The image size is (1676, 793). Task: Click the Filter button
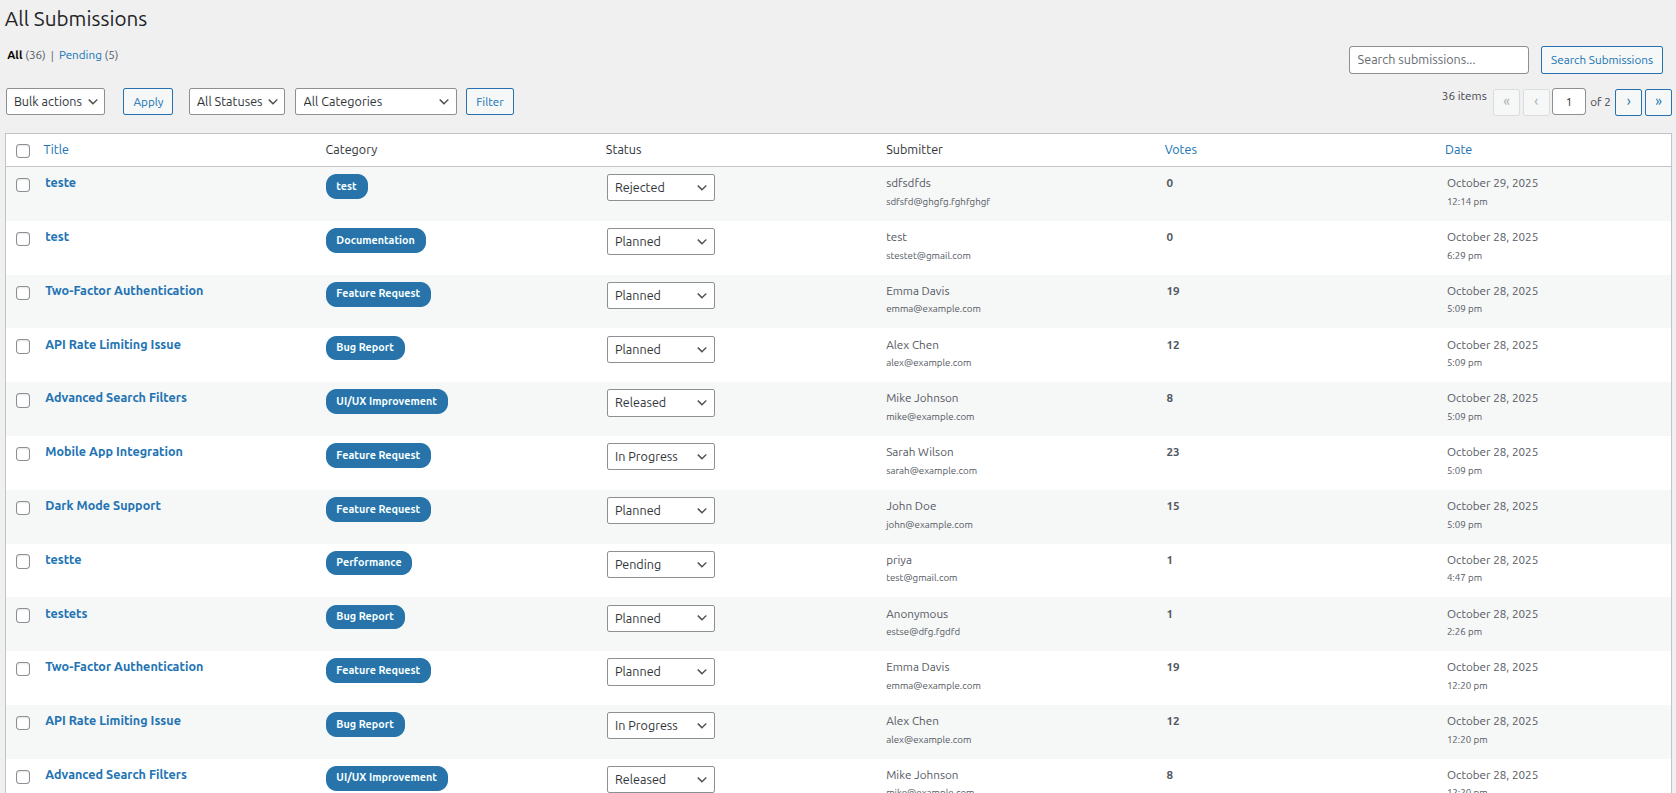pyautogui.click(x=489, y=102)
